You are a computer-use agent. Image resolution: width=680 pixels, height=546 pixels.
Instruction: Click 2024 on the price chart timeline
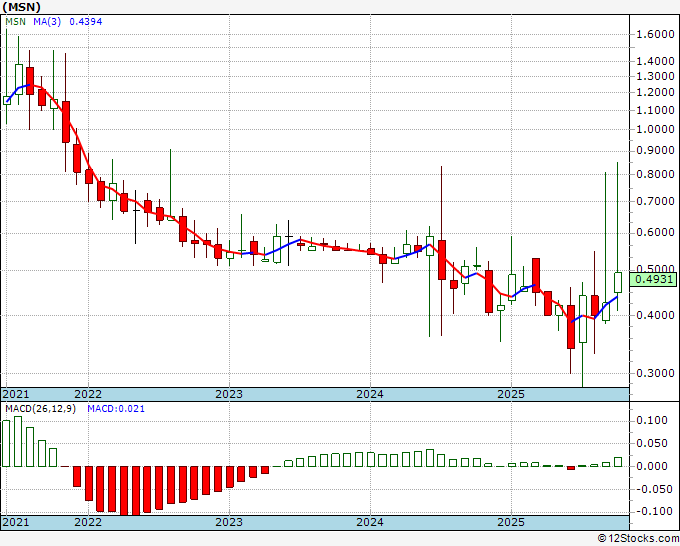(x=370, y=394)
